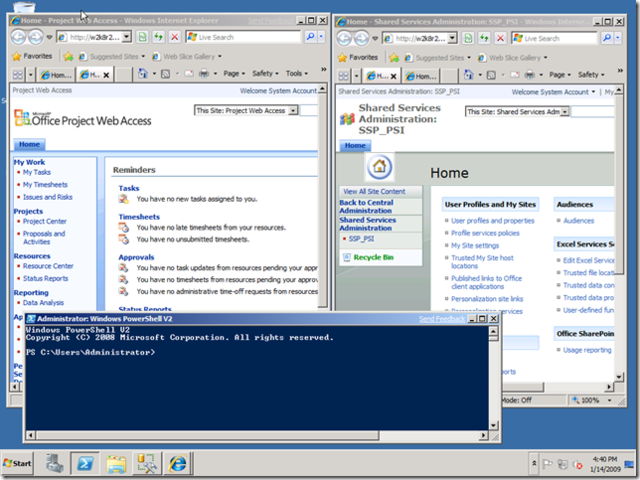
Task: Switch to first 'Hom...' browser tab, left window
Action: pos(56,75)
